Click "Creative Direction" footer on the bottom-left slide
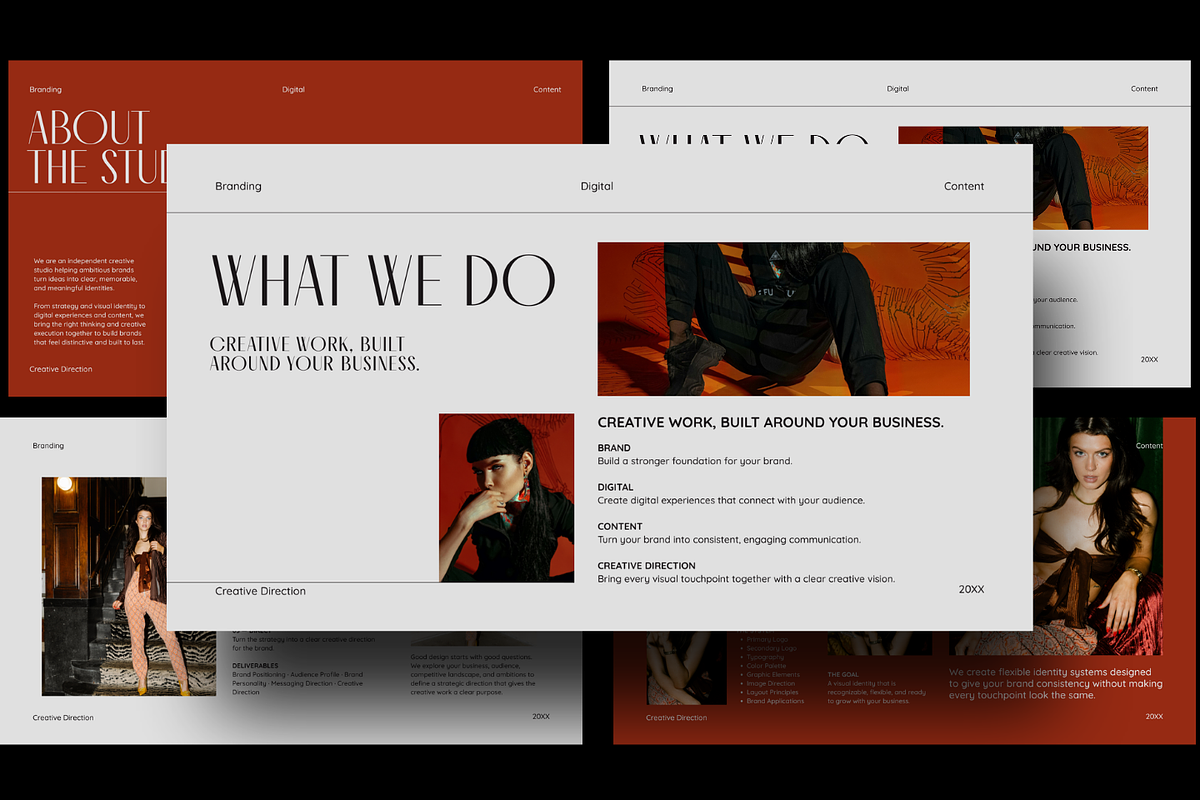Viewport: 1200px width, 800px height. tap(63, 718)
